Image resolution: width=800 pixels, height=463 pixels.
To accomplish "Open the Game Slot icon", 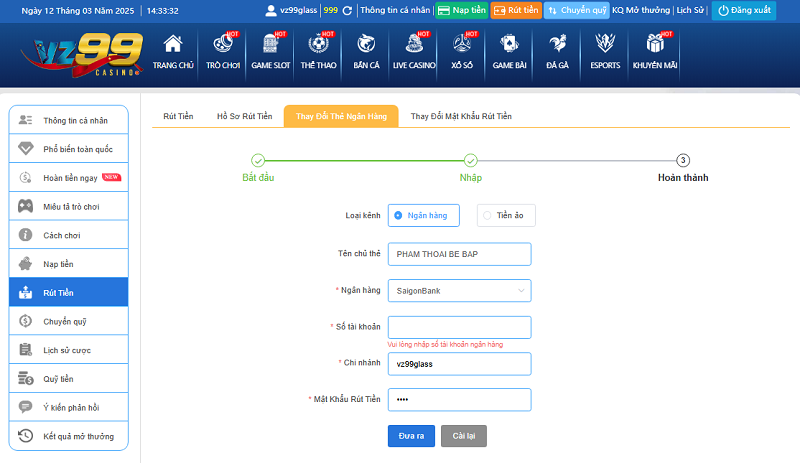I will [270, 45].
